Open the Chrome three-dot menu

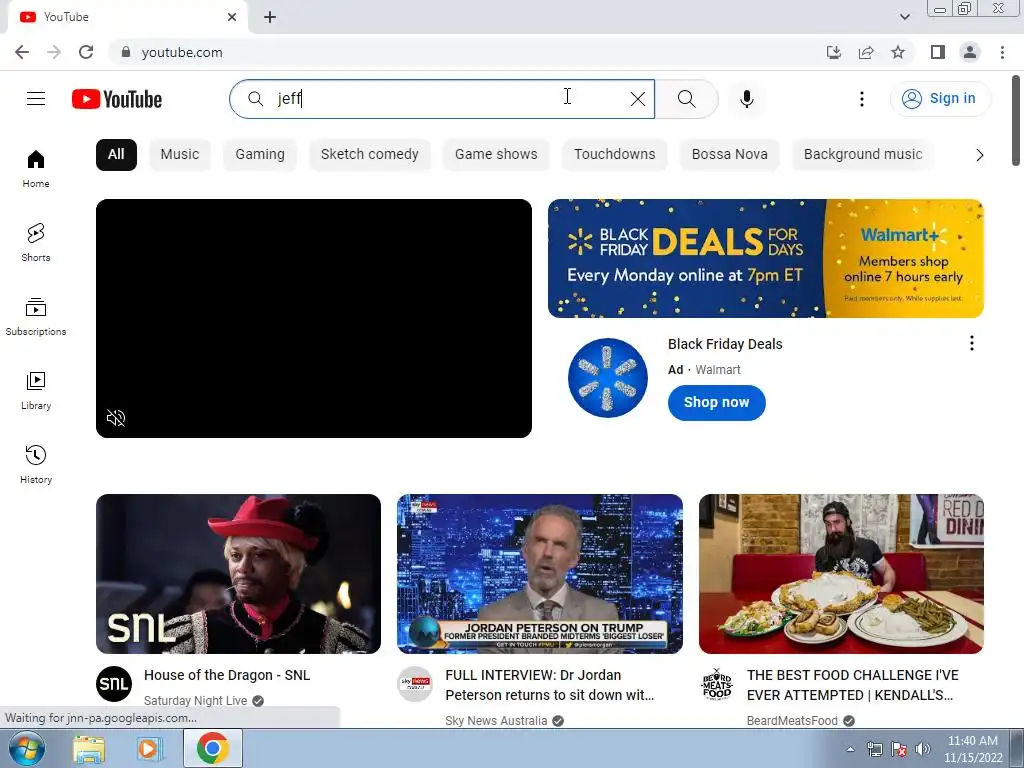pyautogui.click(x=1002, y=52)
